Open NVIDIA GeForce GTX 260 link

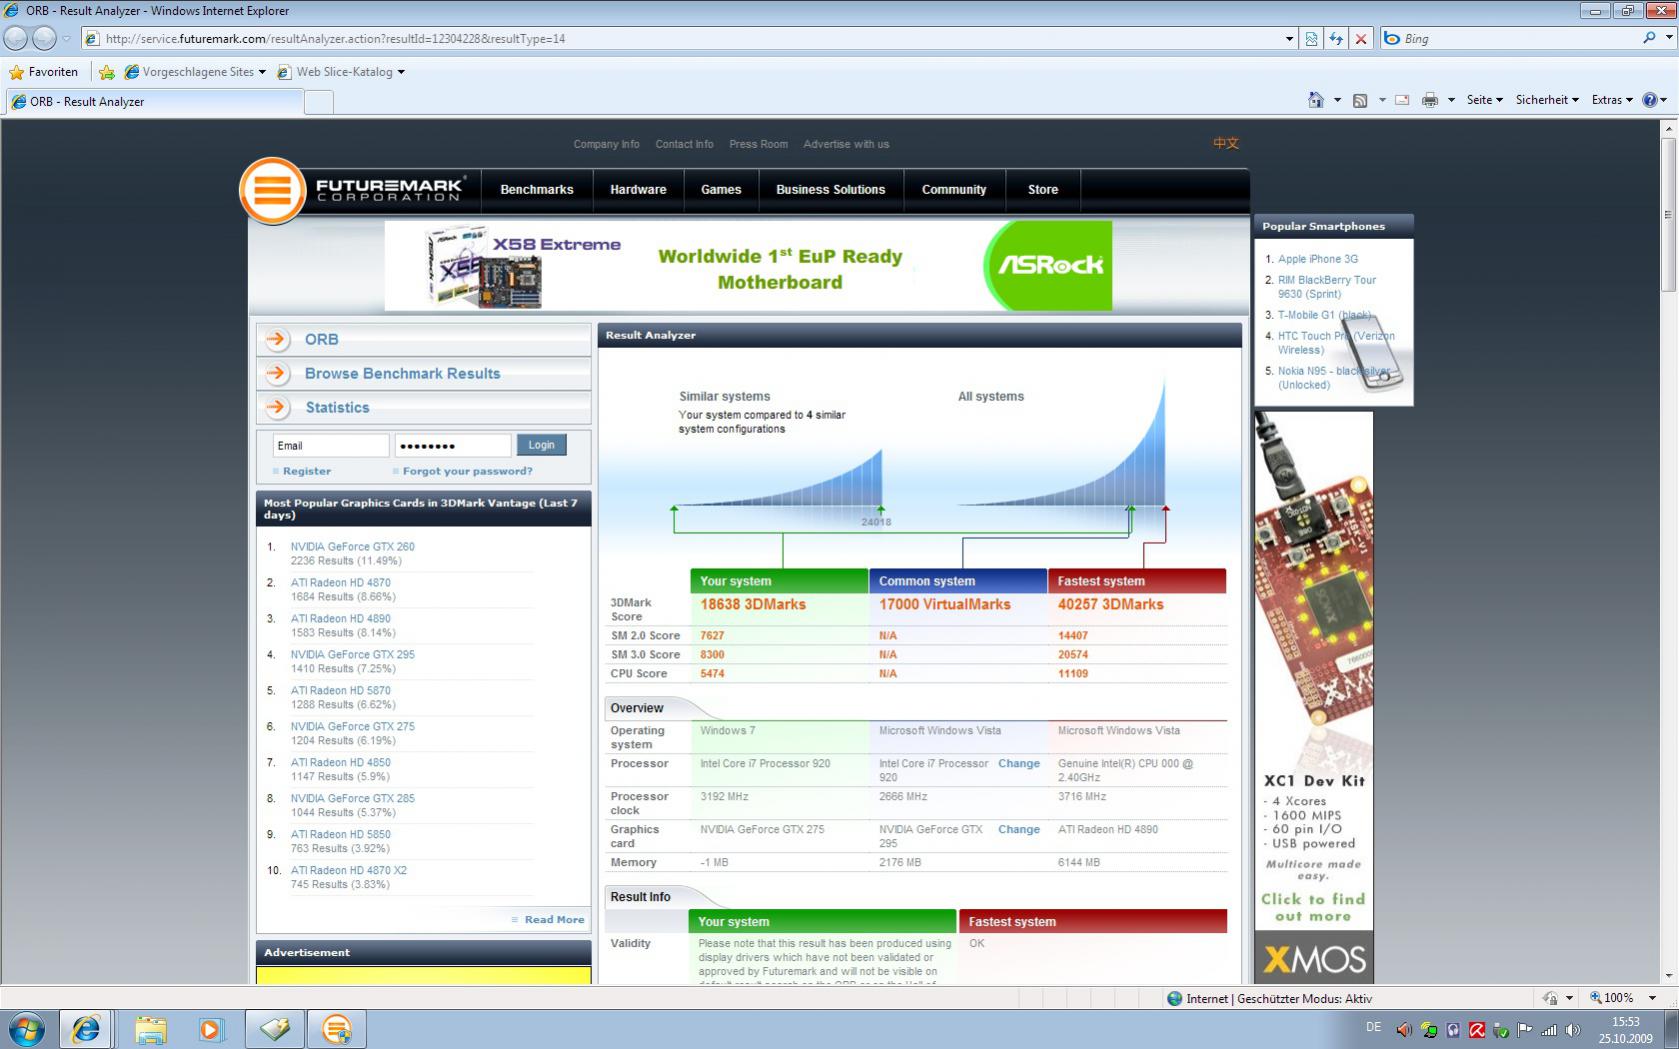pyautogui.click(x=352, y=547)
